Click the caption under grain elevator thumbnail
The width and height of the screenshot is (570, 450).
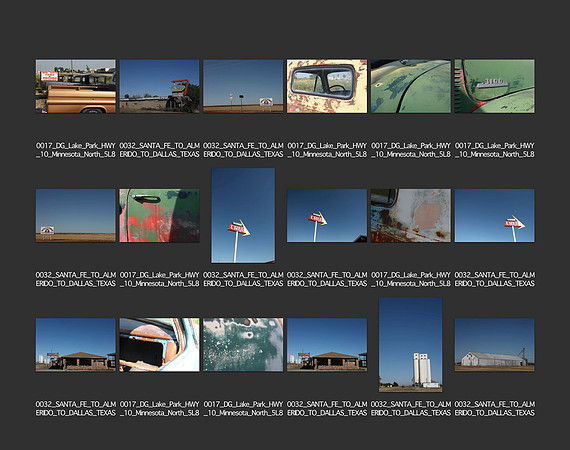point(411,409)
